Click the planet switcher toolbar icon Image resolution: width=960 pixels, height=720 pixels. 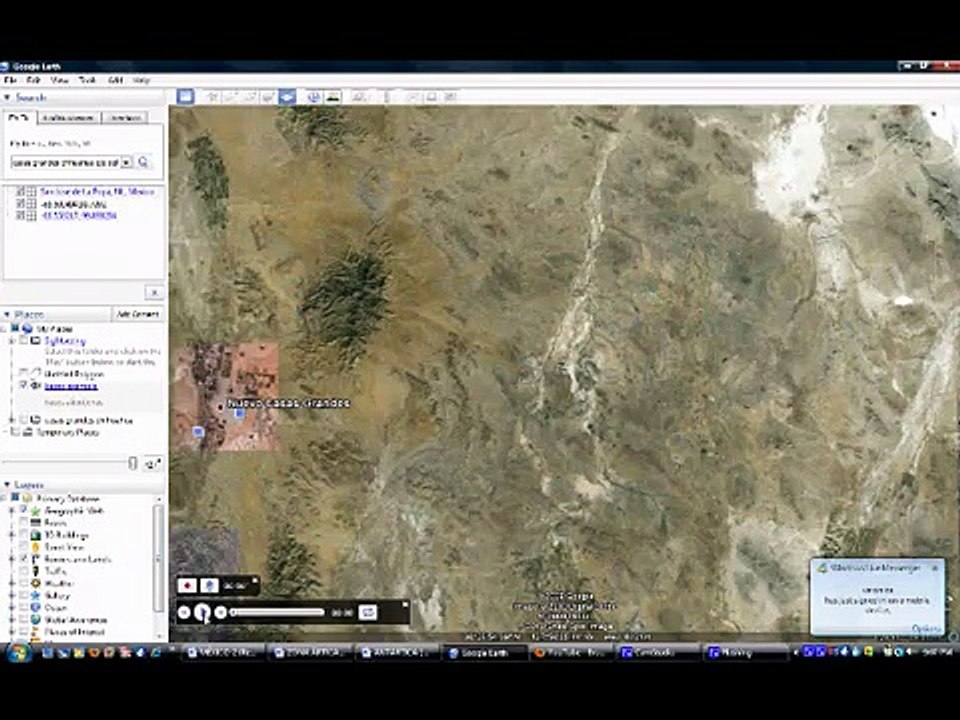click(x=359, y=96)
